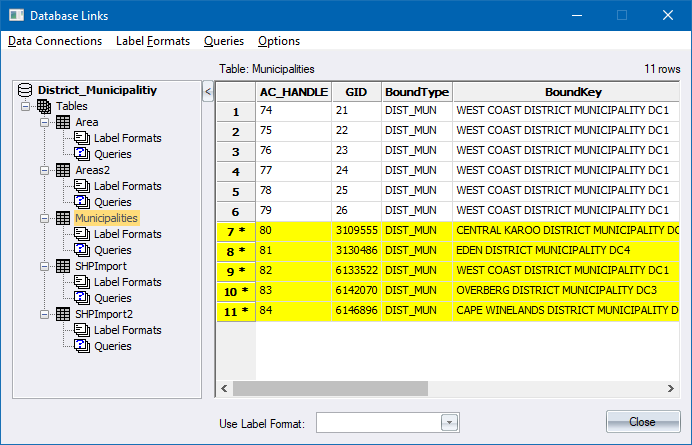
Task: Open the Options menu
Action: pyautogui.click(x=279, y=41)
